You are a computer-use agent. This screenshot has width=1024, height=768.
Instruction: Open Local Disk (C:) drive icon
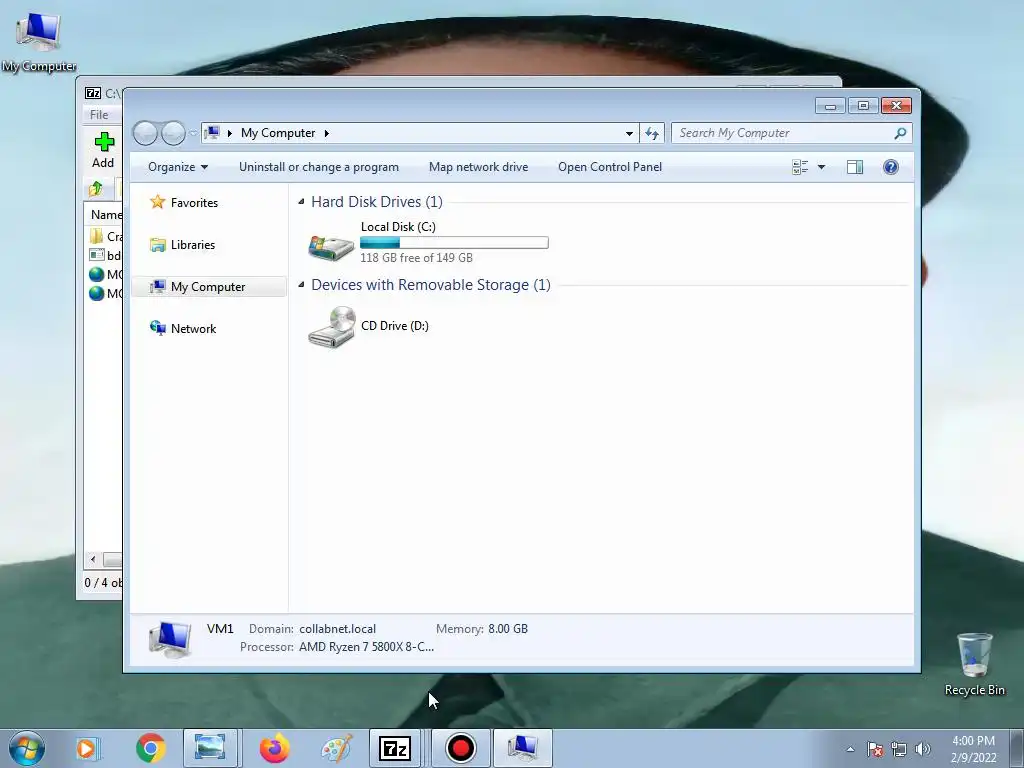331,248
